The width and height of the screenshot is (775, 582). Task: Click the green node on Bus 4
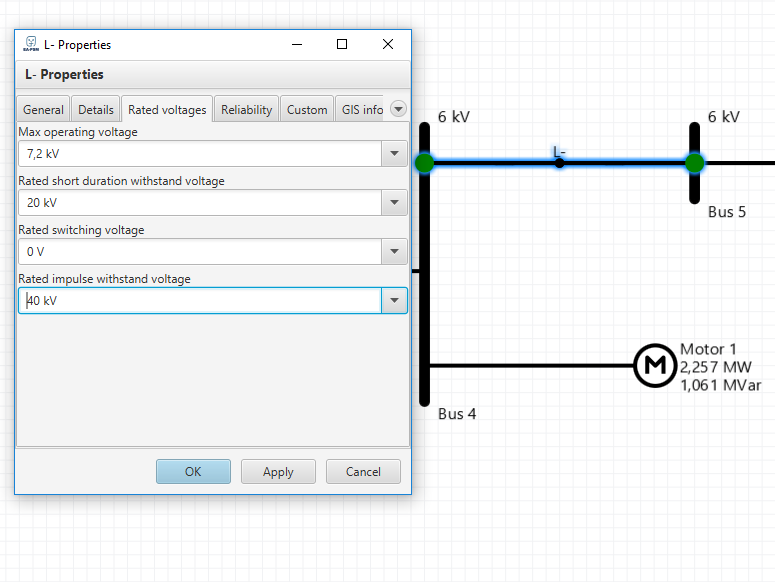point(424,163)
